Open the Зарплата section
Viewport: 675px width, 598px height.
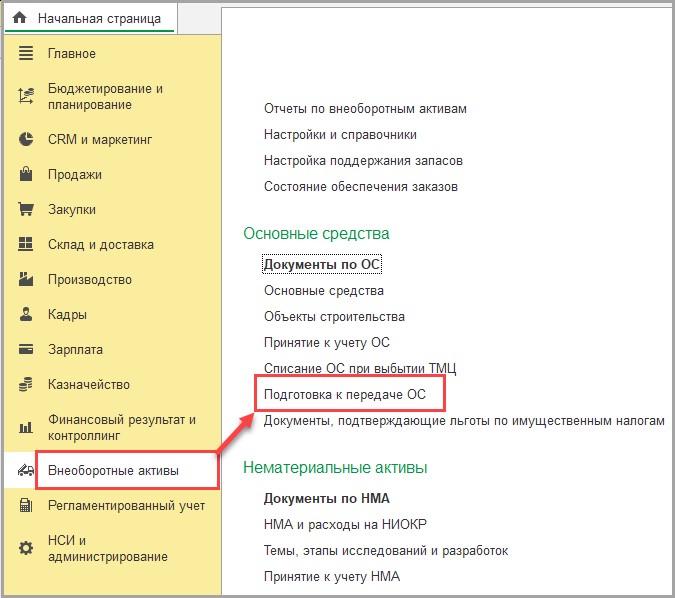click(75, 350)
